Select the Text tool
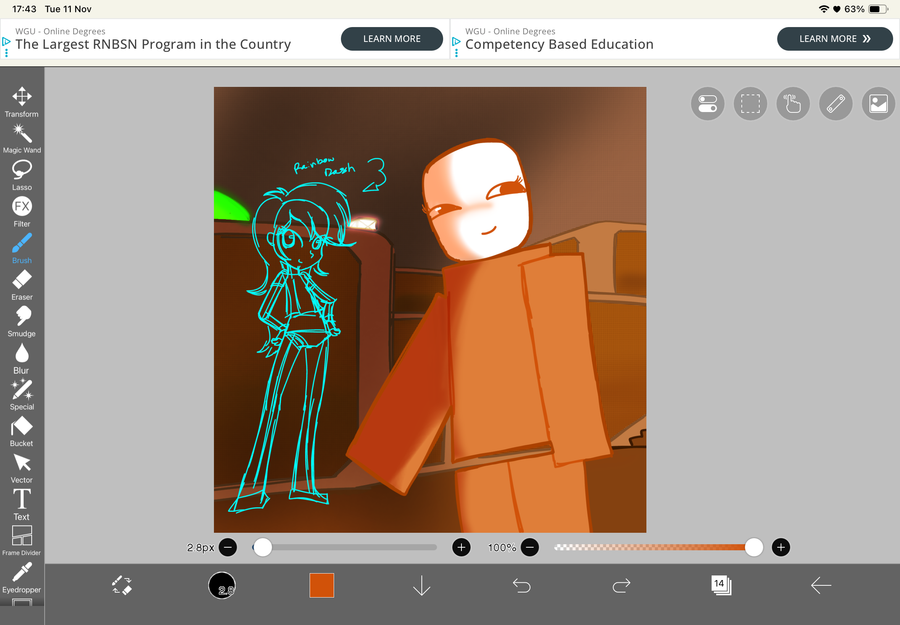The image size is (900, 625). (22, 505)
